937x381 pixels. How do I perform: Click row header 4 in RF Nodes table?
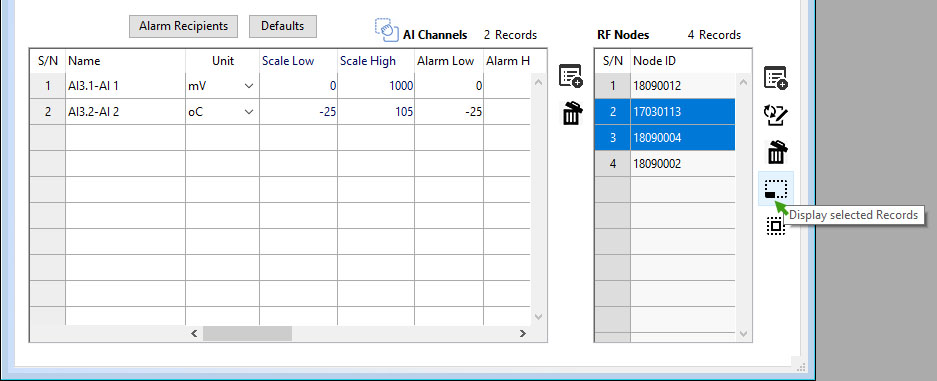pos(613,164)
